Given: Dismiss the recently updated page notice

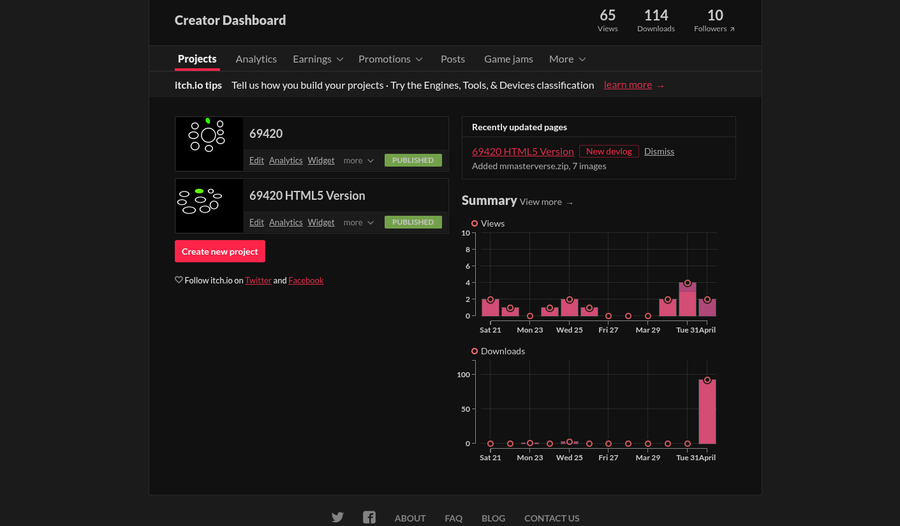Looking at the screenshot, I should [x=659, y=152].
